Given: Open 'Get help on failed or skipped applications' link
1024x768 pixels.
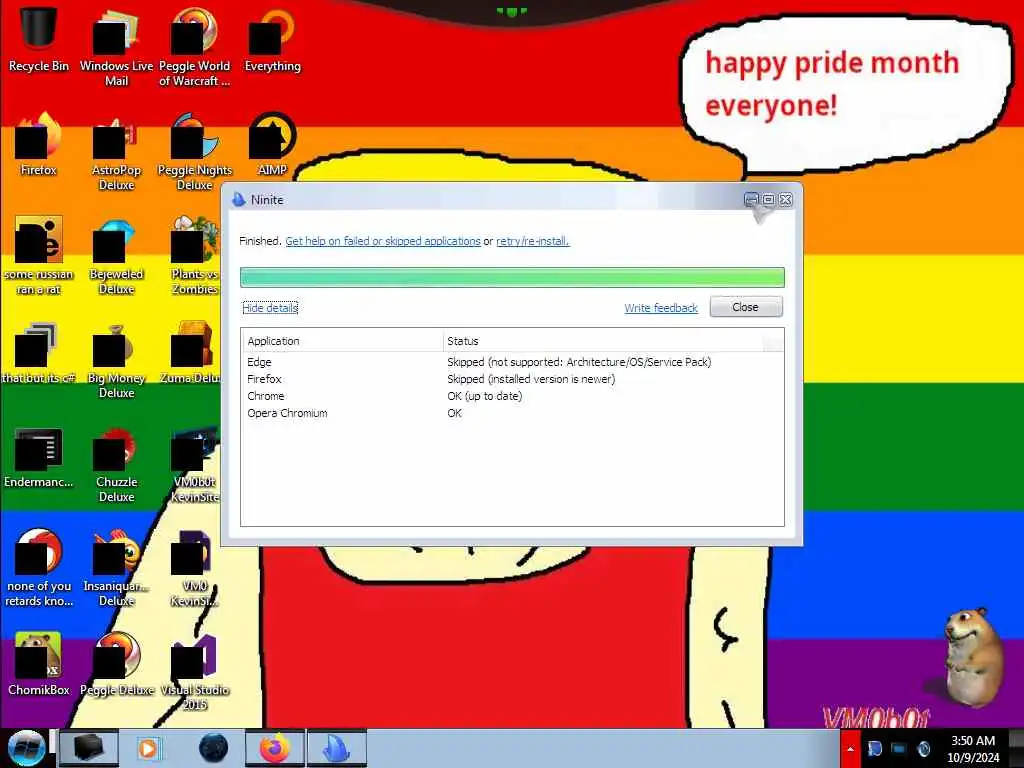Looking at the screenshot, I should (383, 241).
